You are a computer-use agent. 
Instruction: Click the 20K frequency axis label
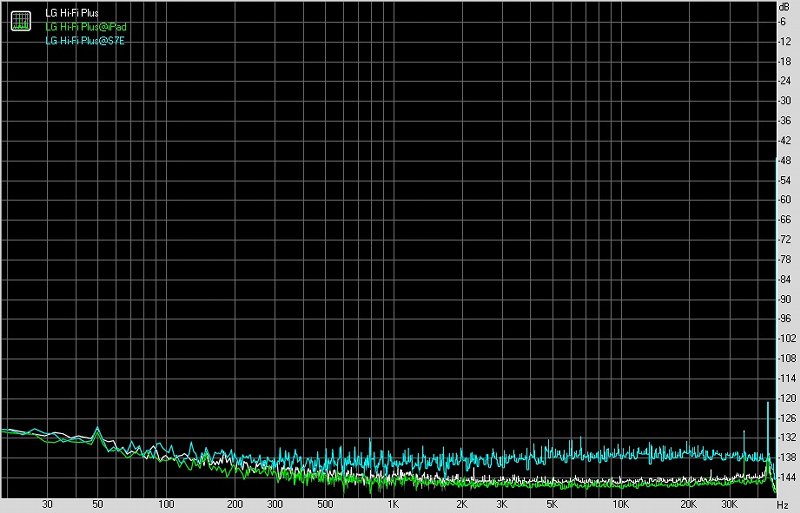(688, 504)
